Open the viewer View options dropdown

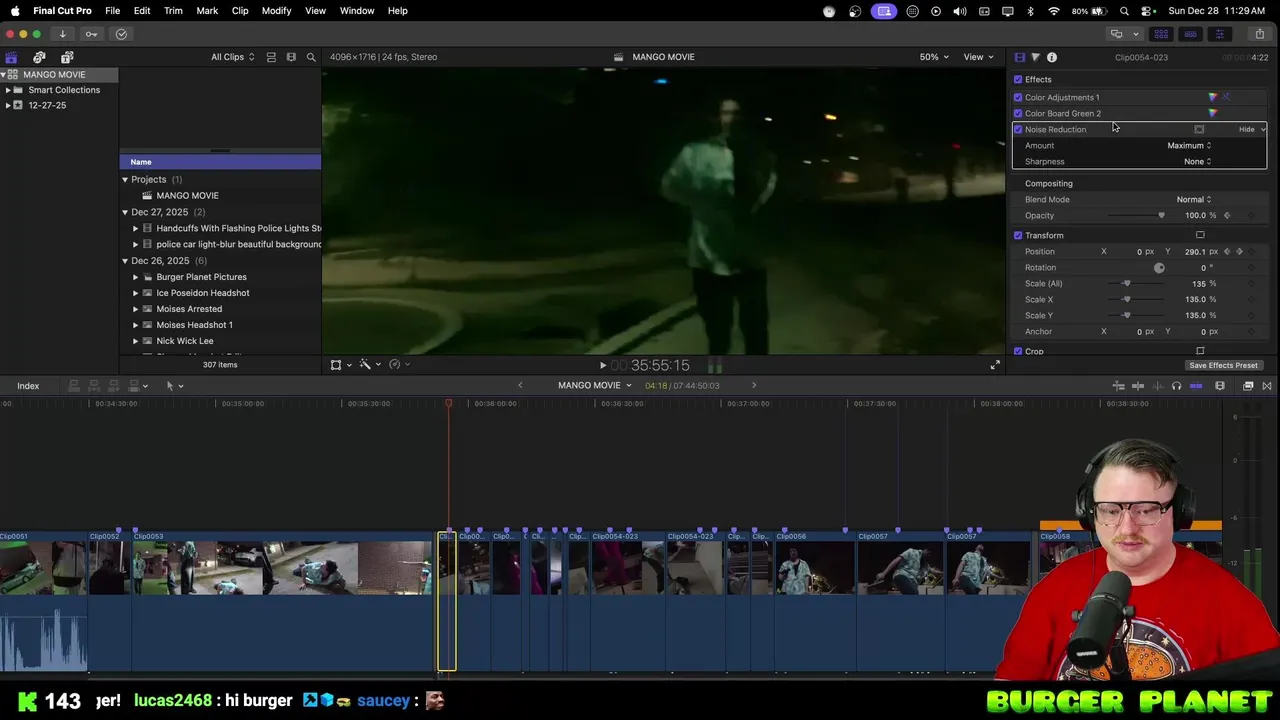pyautogui.click(x=978, y=57)
